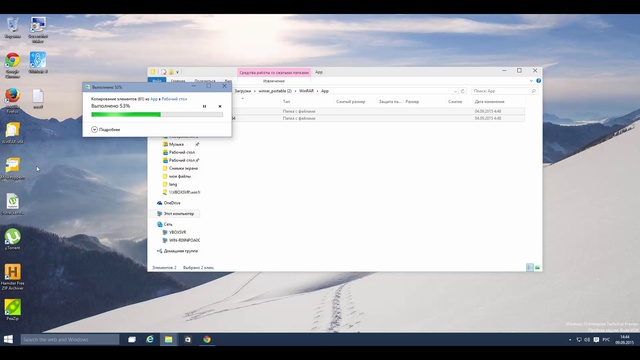
Task: Click the new folder icon in the quick access toolbar
Action: (171, 72)
